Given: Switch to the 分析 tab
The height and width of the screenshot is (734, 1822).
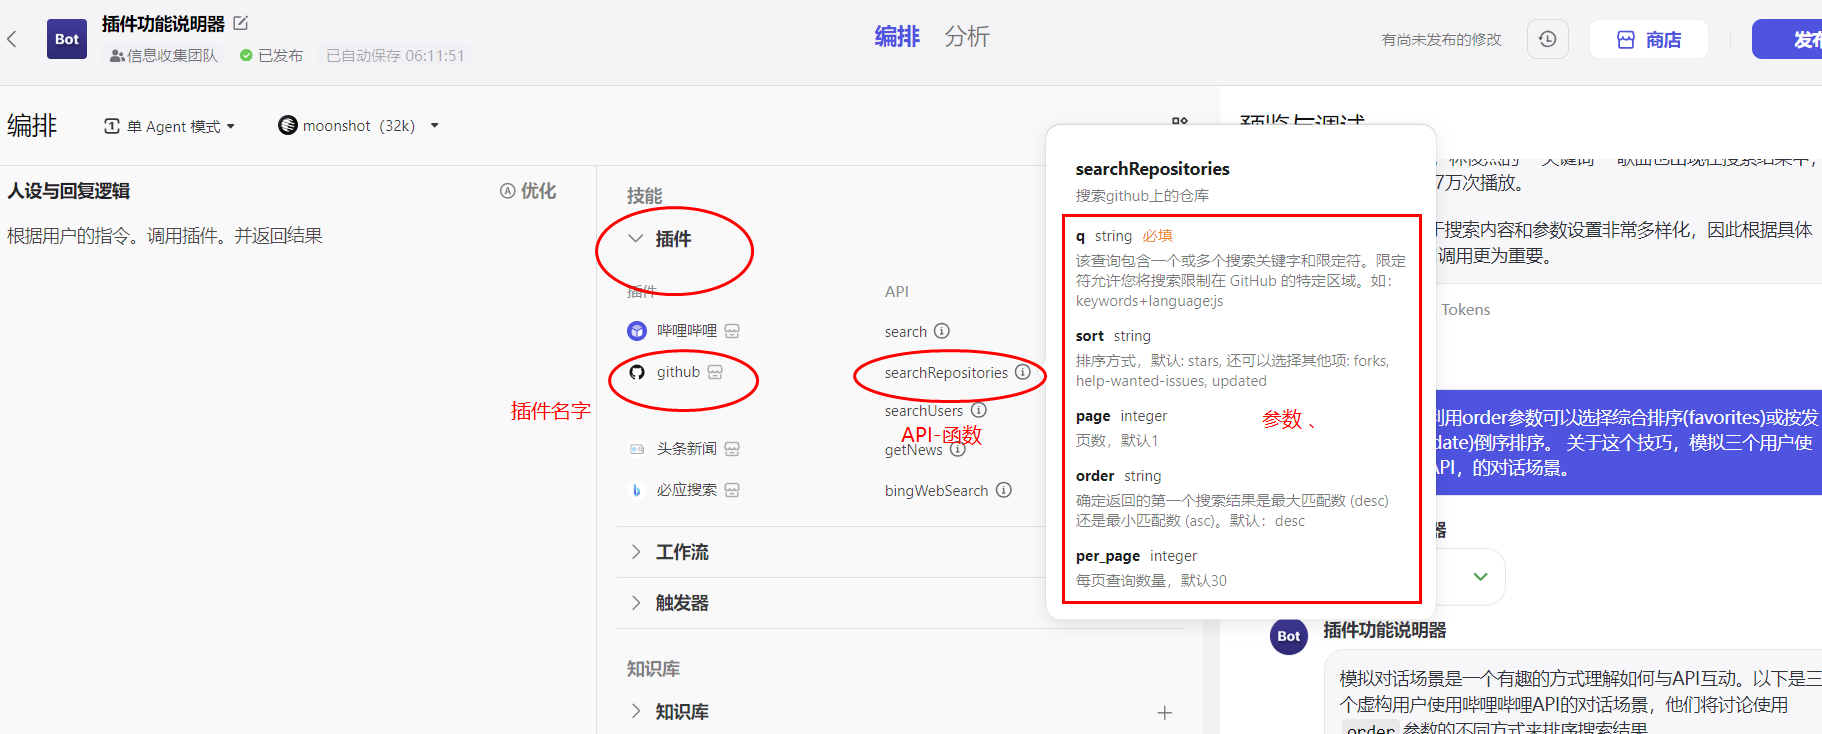Looking at the screenshot, I should click(x=967, y=37).
